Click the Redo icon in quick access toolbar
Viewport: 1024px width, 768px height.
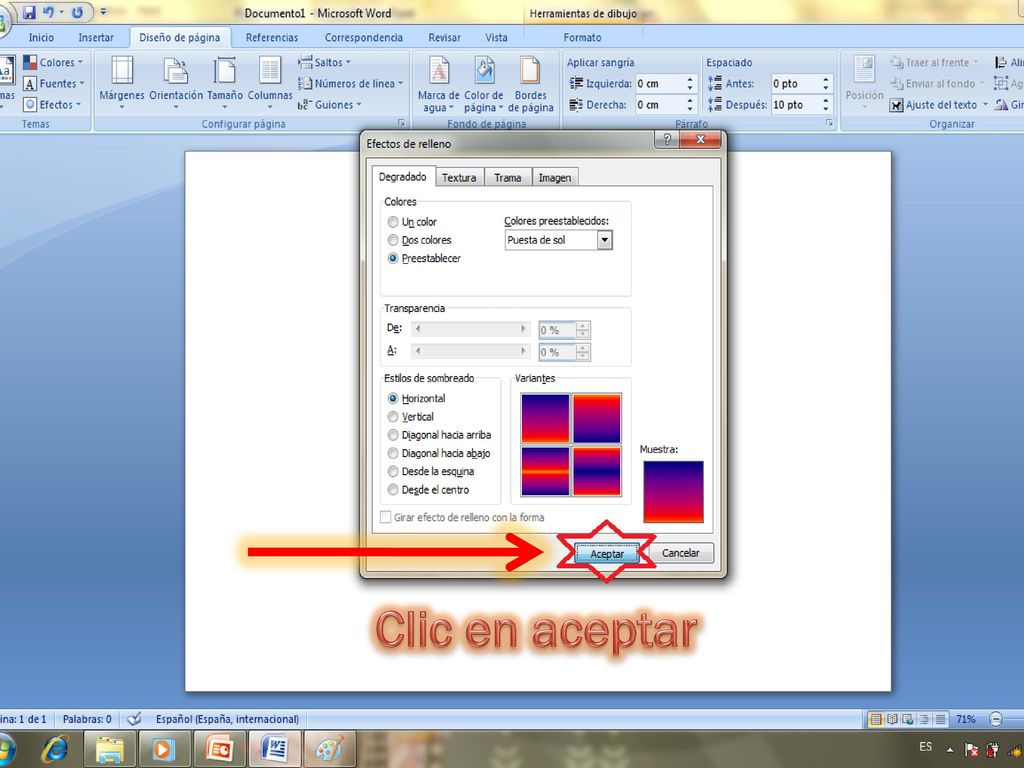point(77,12)
